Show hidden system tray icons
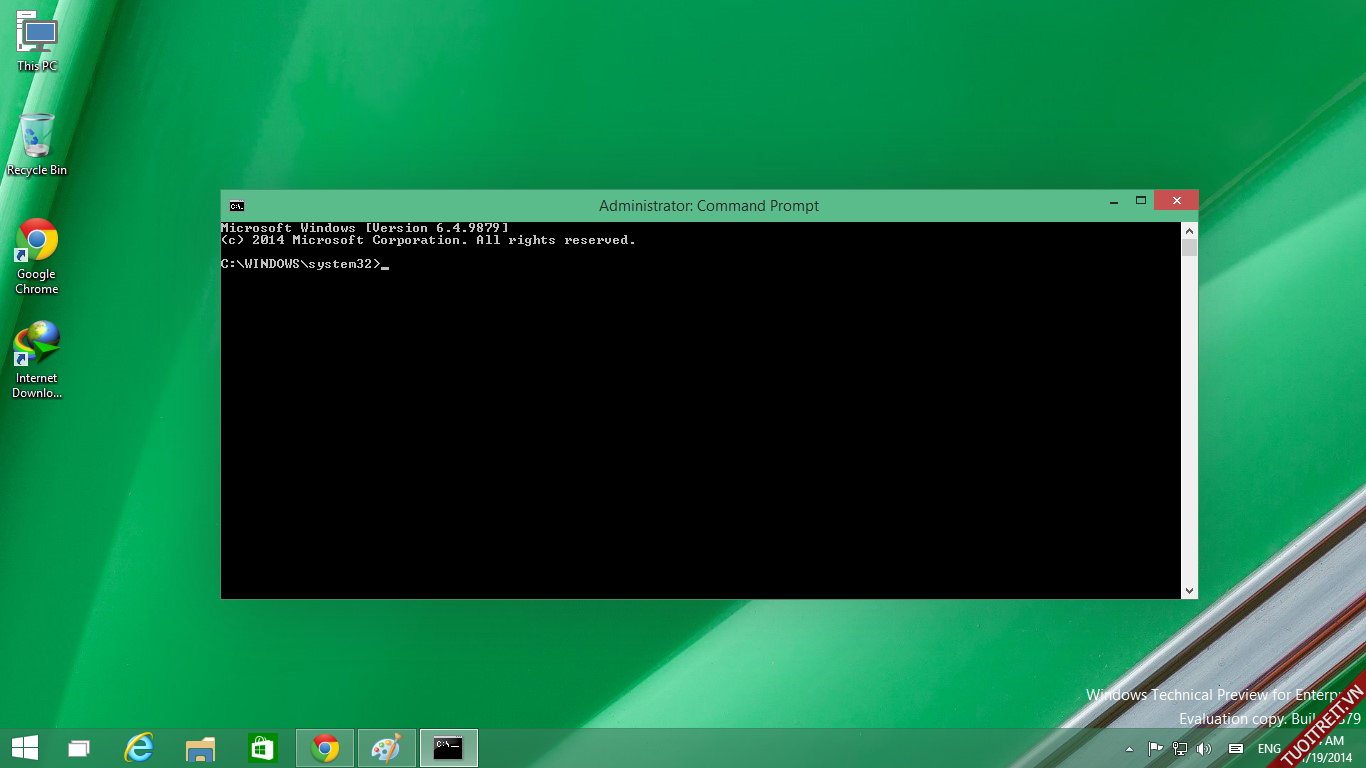This screenshot has width=1366, height=768. 1130,749
